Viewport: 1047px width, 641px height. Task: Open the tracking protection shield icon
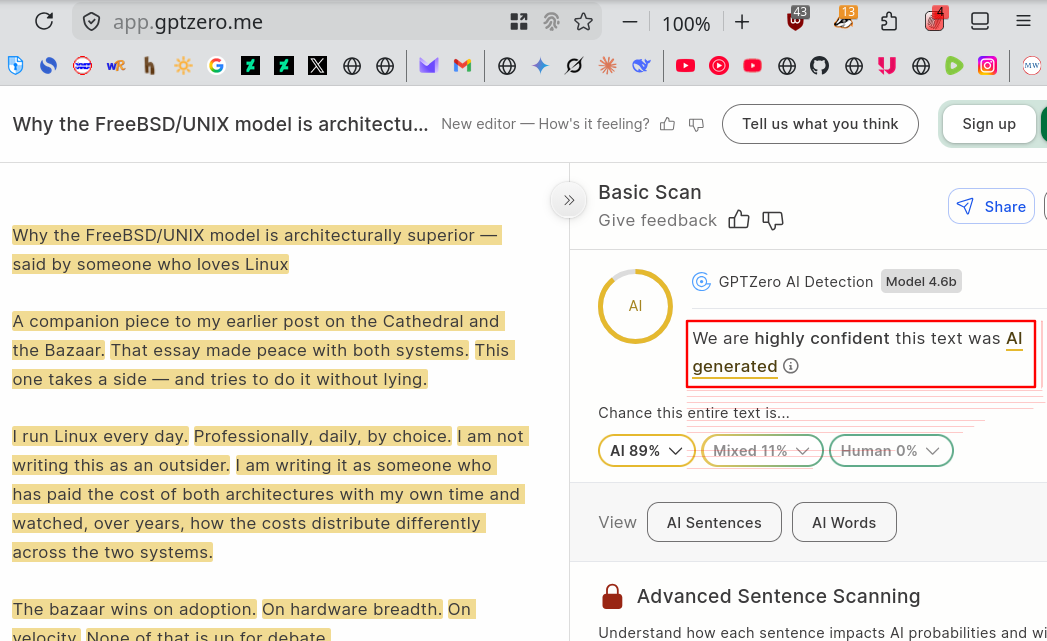91,22
